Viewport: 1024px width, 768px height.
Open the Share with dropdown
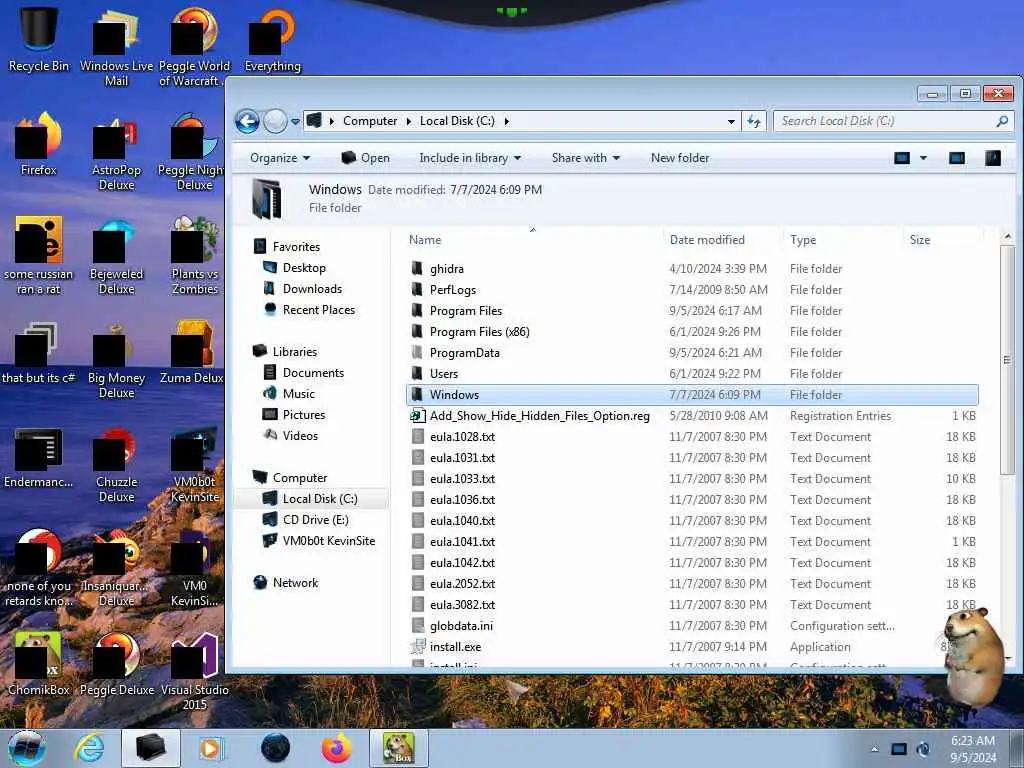585,158
